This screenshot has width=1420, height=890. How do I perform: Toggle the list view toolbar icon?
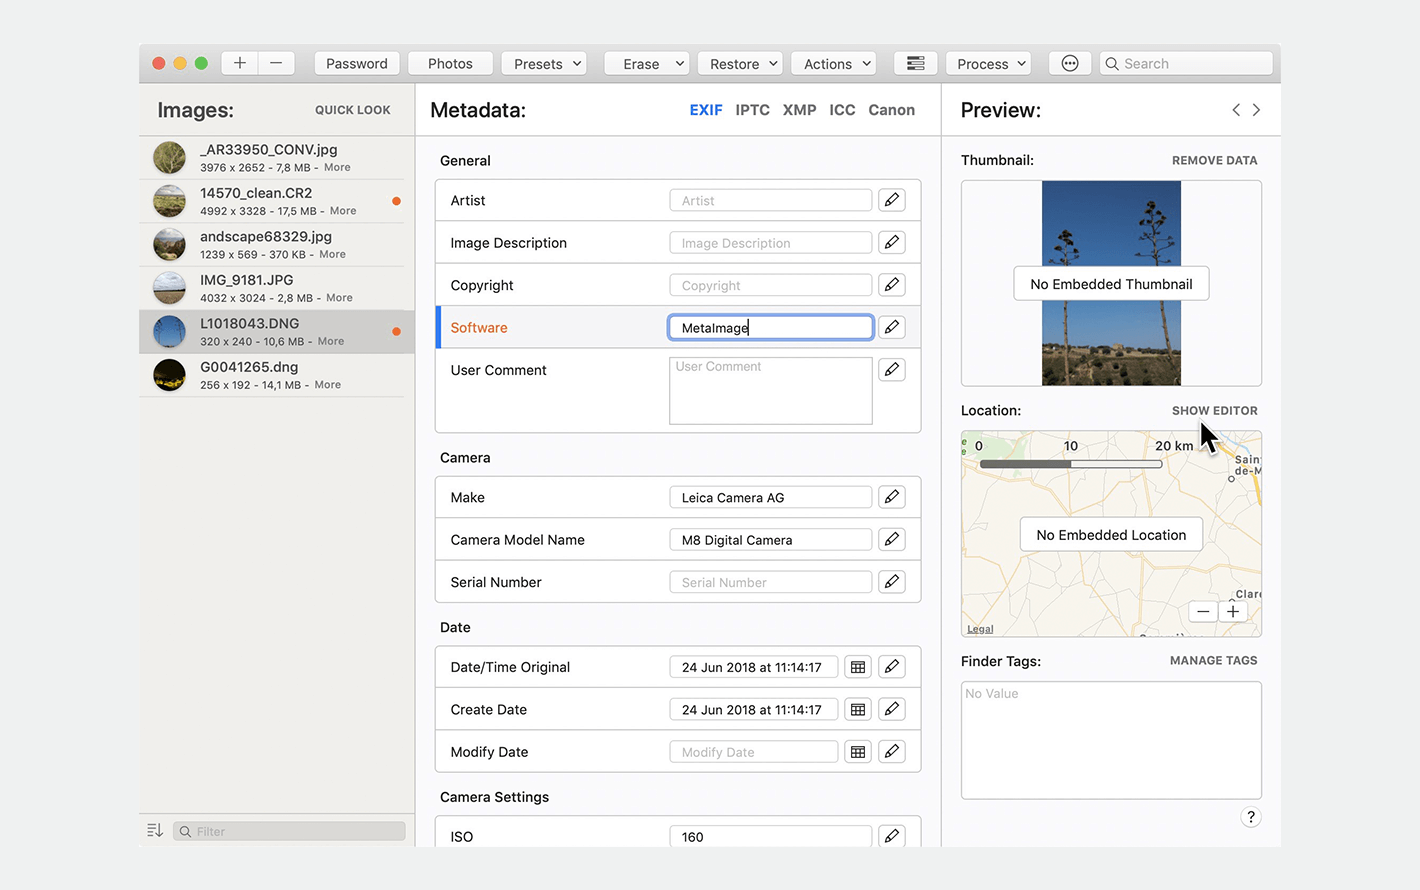915,63
